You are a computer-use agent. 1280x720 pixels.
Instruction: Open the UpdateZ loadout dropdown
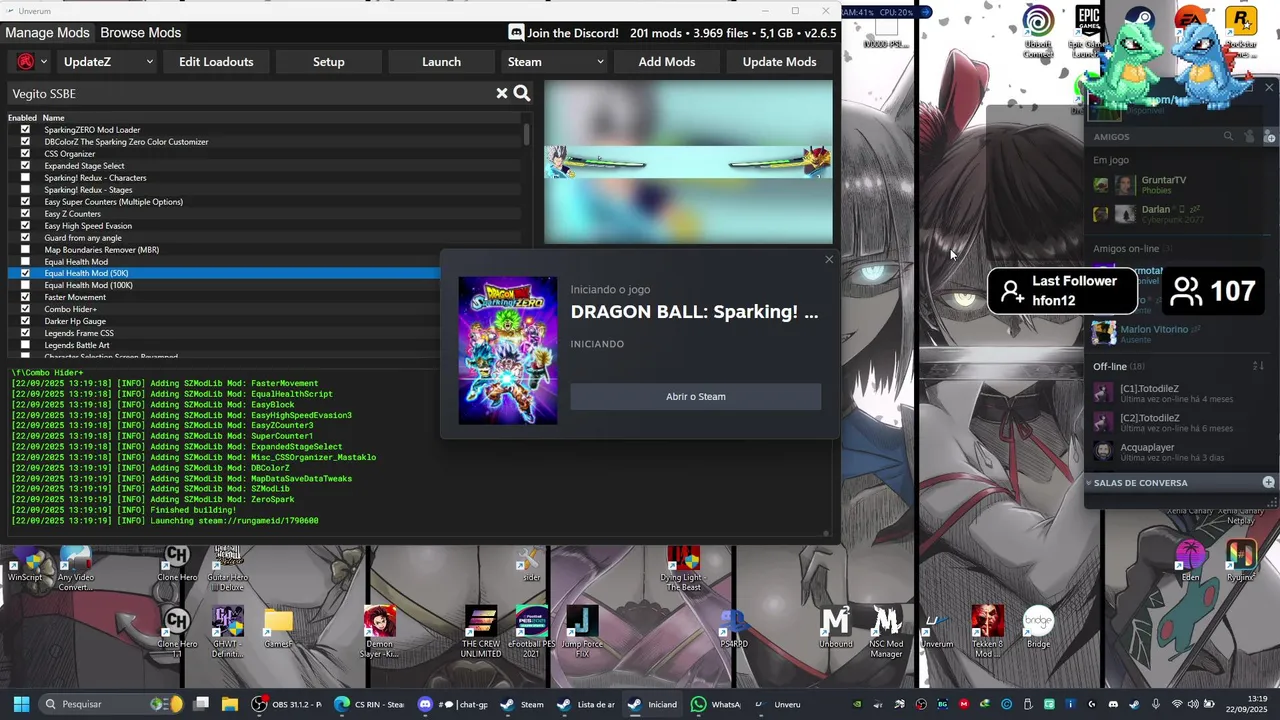click(107, 62)
